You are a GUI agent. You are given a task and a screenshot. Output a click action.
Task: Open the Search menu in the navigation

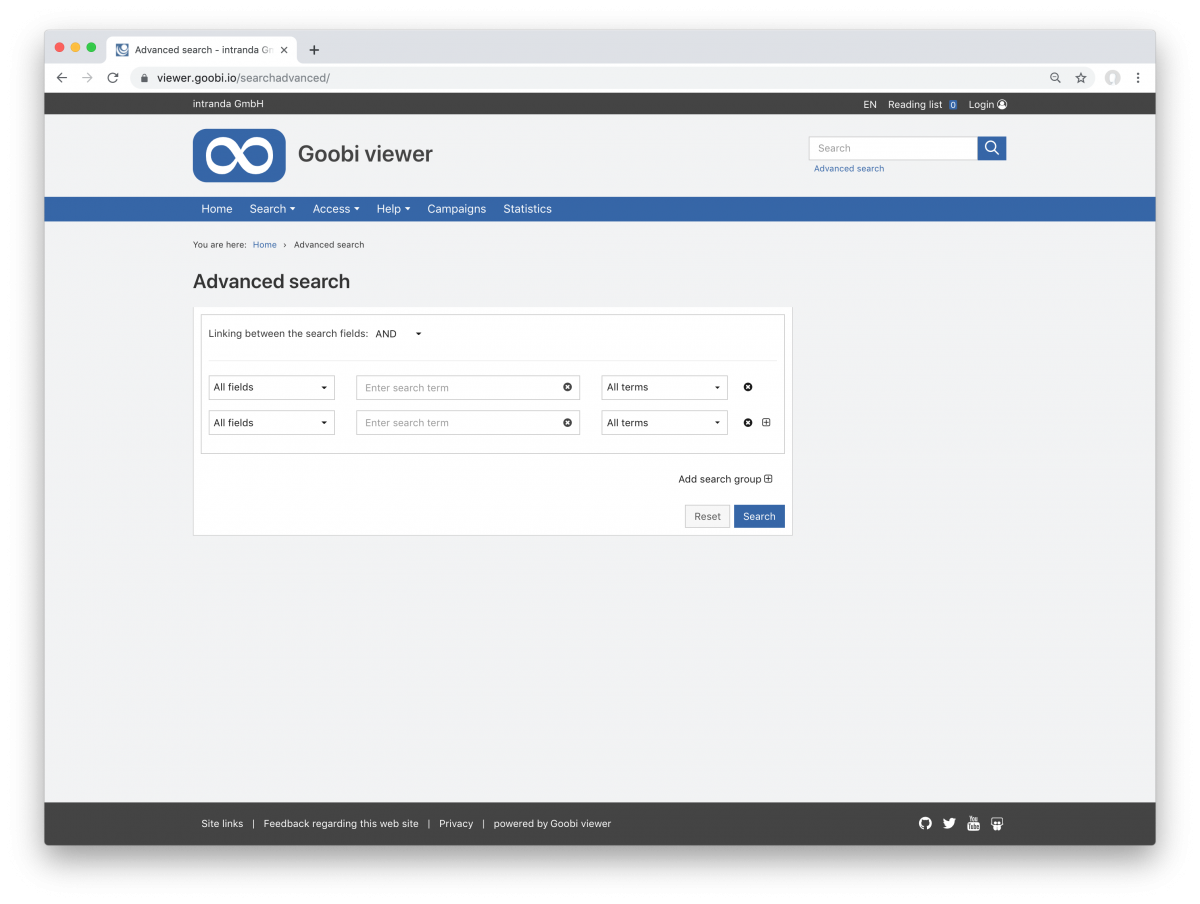[271, 208]
